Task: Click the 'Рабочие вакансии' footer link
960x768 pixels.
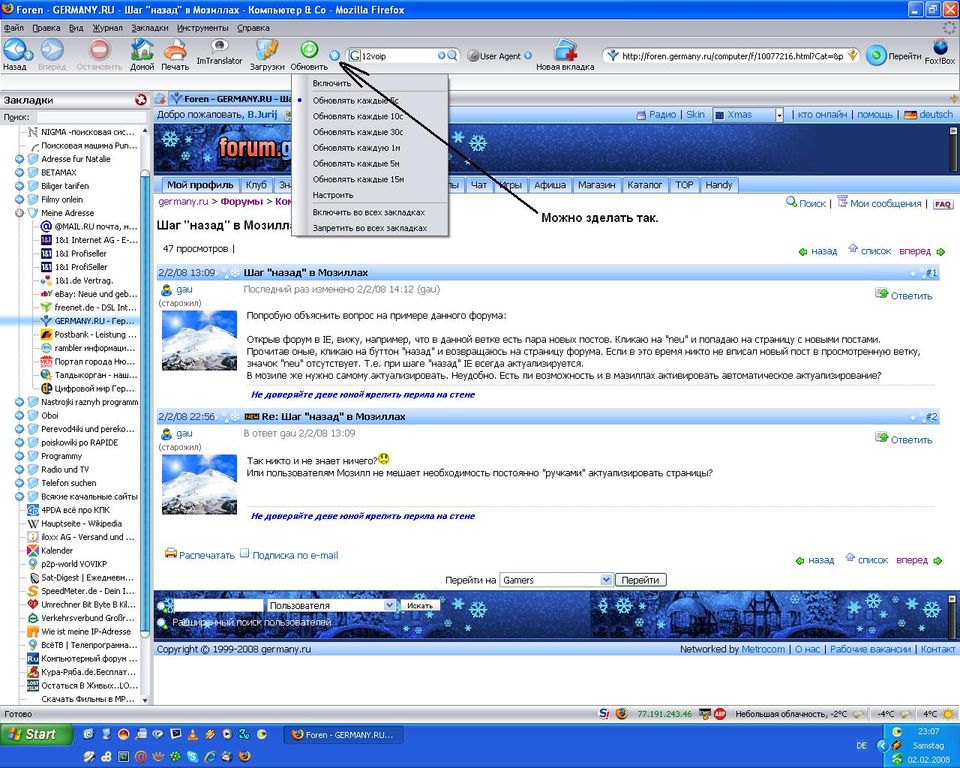Action: 870,649
